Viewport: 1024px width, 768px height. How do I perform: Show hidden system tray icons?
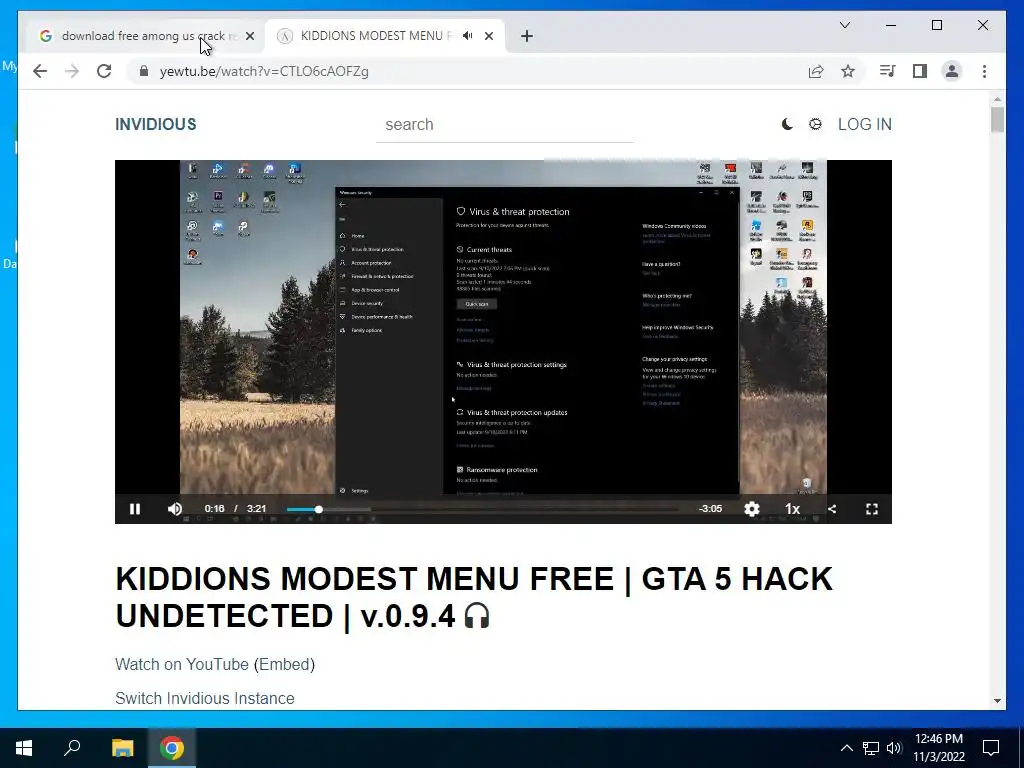tap(846, 748)
